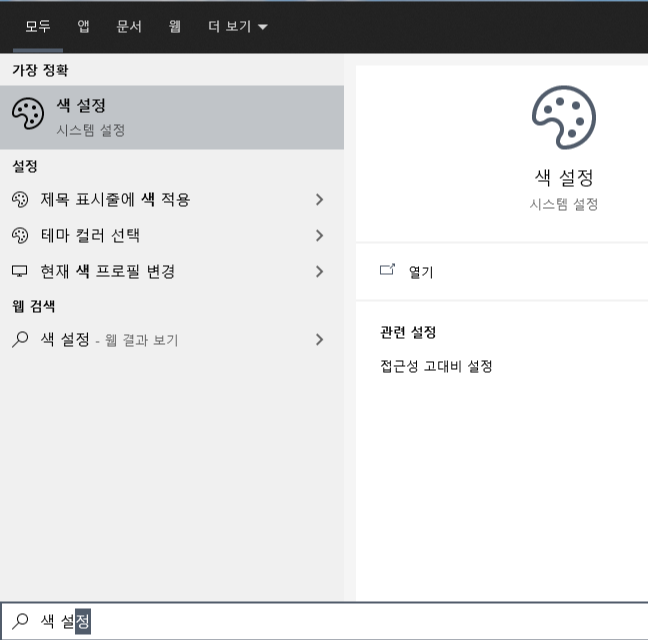This screenshot has width=648, height=640.
Task: Expand arrow for 색 설정 웹 결과 보기
Action: (x=319, y=340)
